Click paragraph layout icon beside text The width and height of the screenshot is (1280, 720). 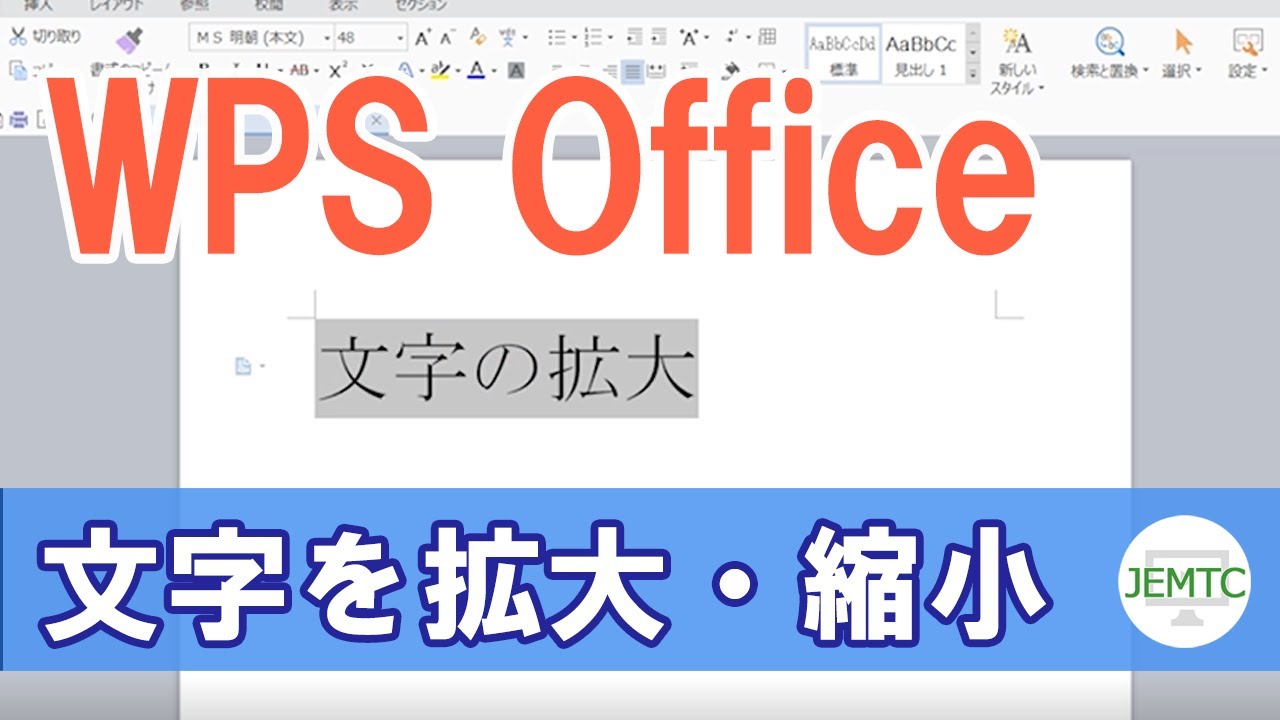coord(243,367)
